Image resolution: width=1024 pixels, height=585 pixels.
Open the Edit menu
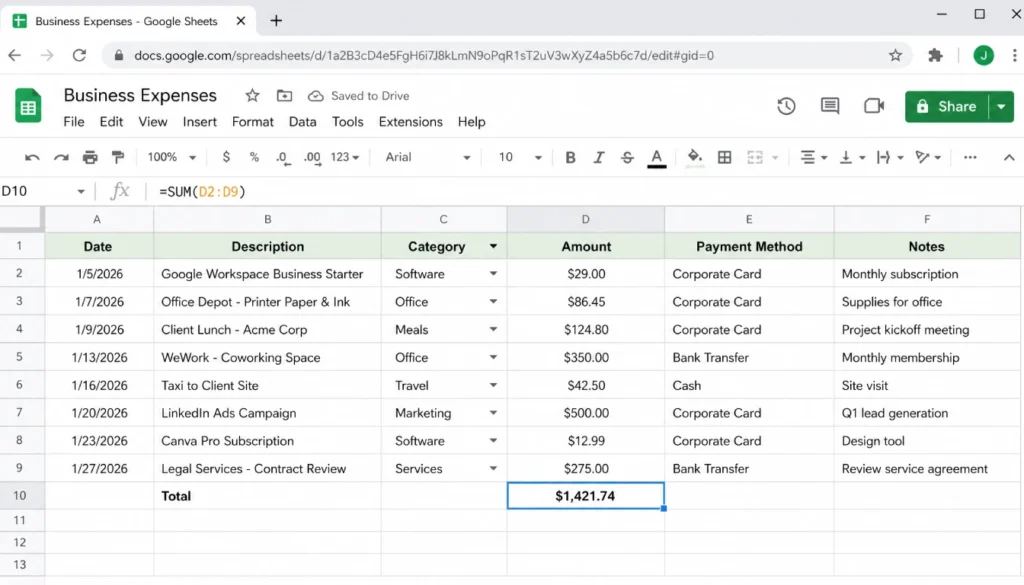pos(111,122)
